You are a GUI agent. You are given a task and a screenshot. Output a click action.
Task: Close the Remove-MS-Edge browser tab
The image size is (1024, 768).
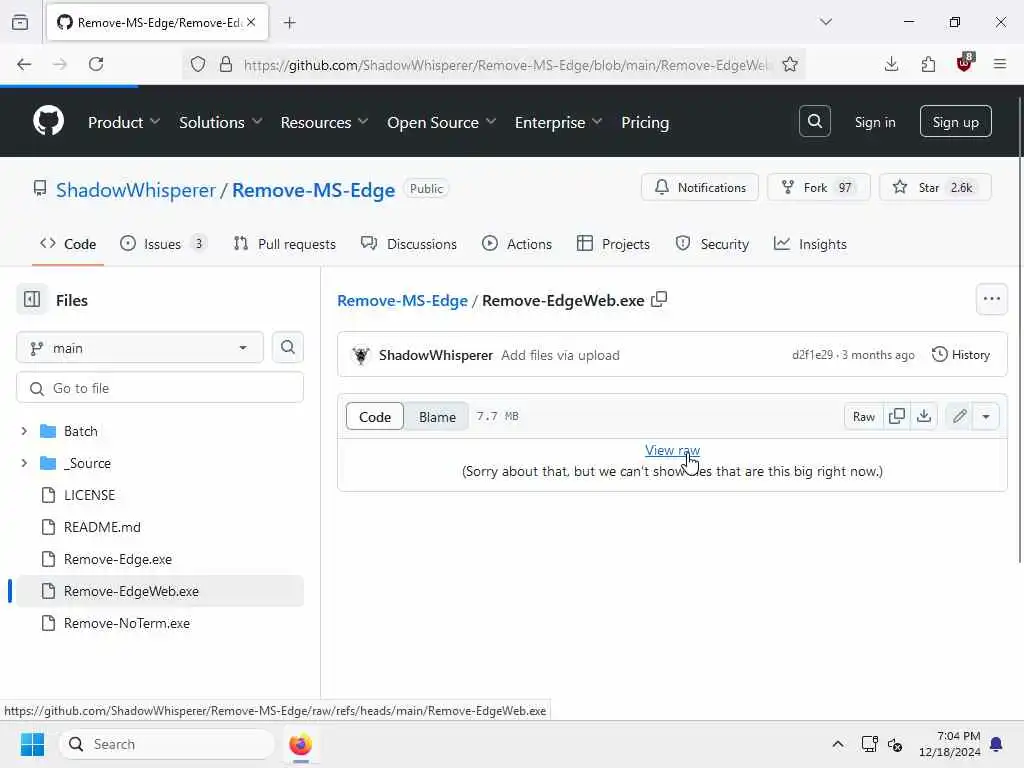tap(251, 22)
